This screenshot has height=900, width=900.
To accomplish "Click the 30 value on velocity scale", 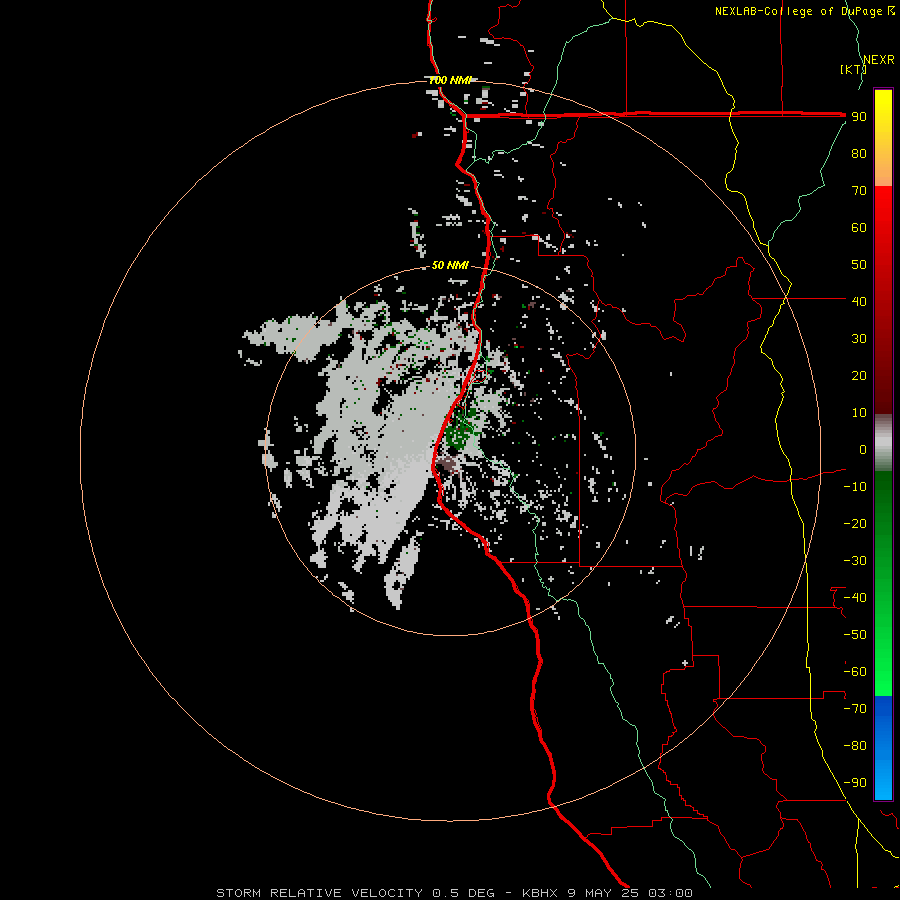I will [x=859, y=339].
